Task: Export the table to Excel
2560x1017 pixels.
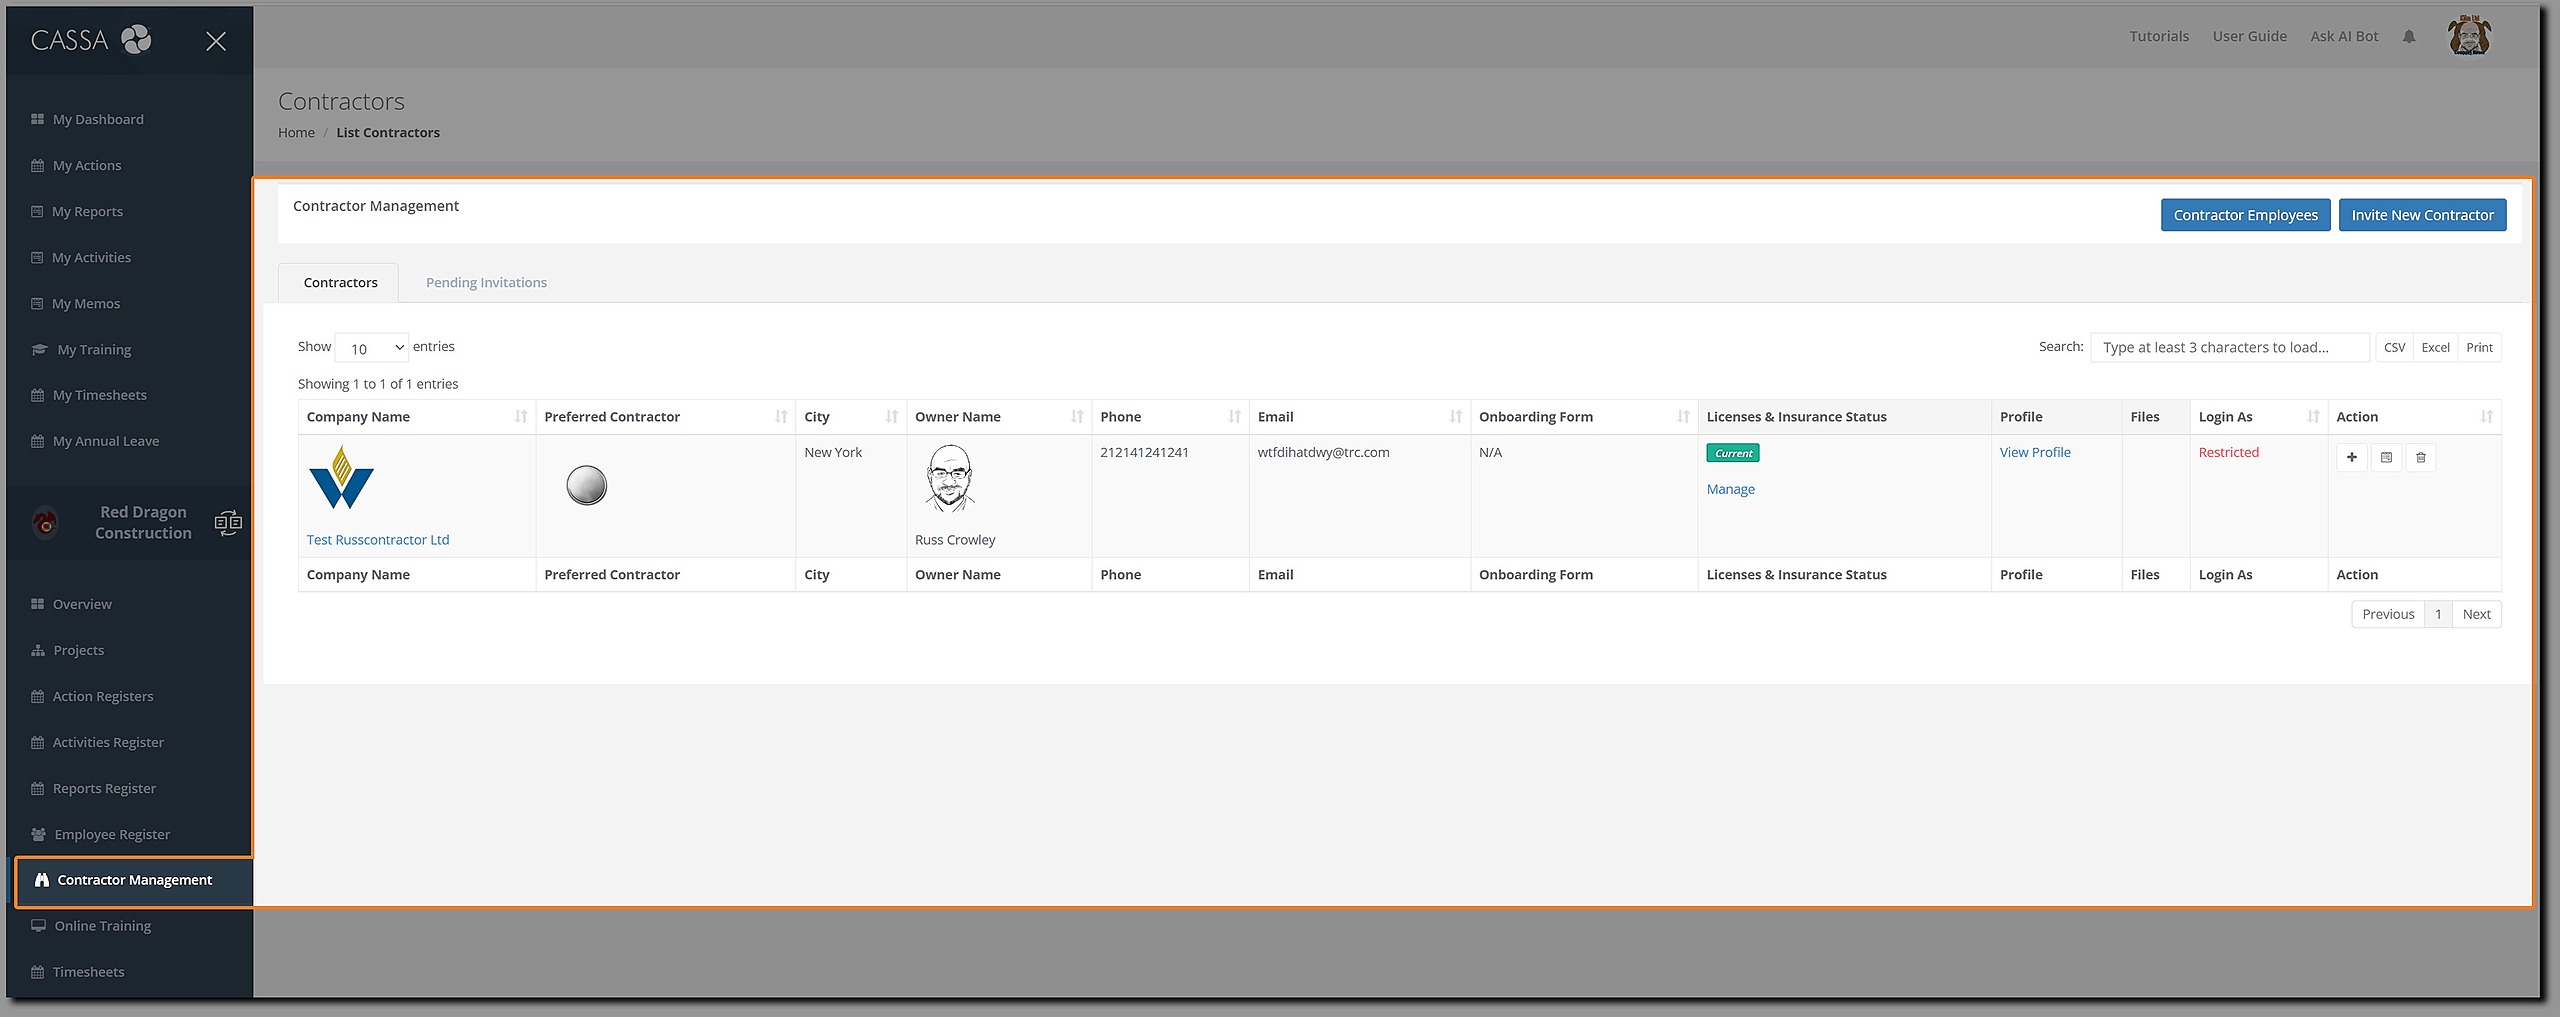Action: [2435, 348]
